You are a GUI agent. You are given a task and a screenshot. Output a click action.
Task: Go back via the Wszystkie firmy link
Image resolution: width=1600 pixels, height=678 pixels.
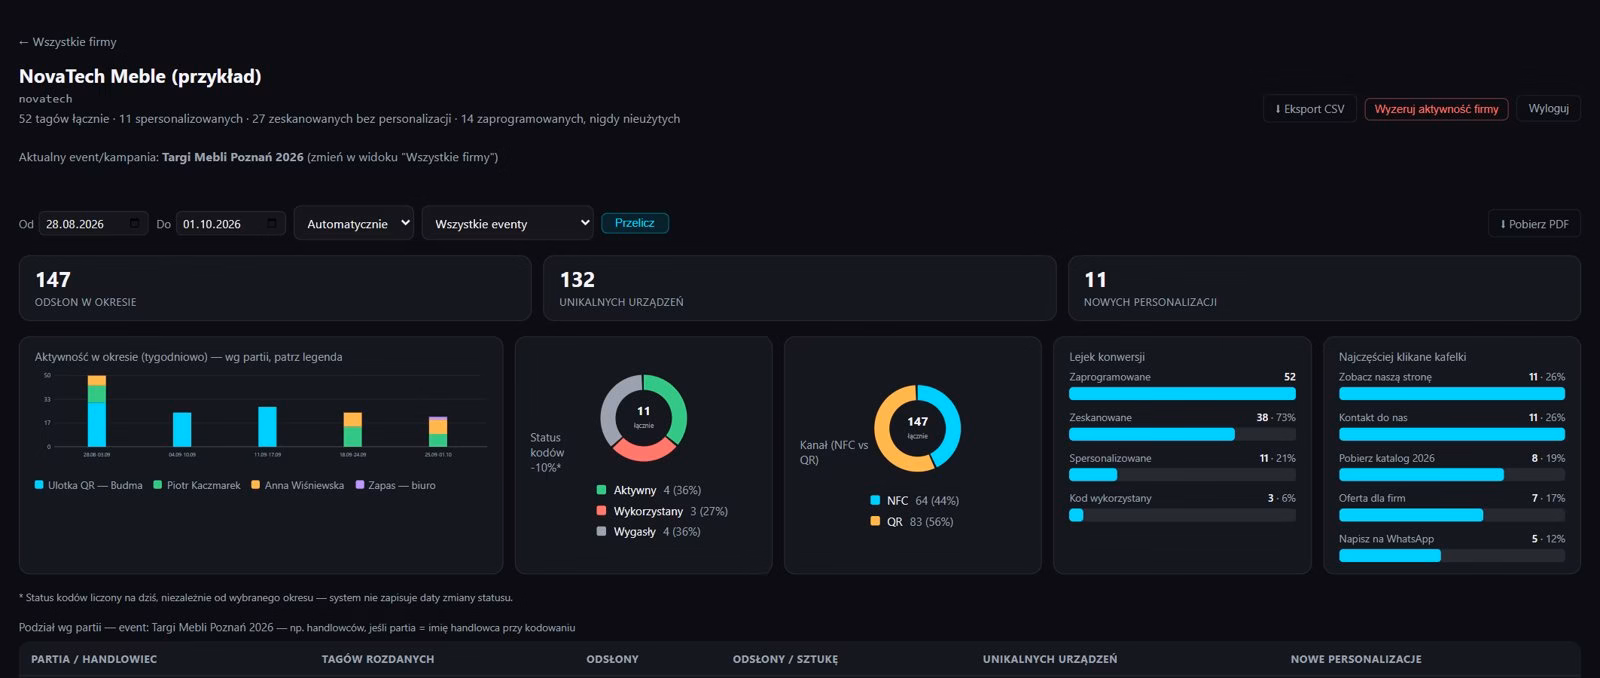[x=67, y=42]
